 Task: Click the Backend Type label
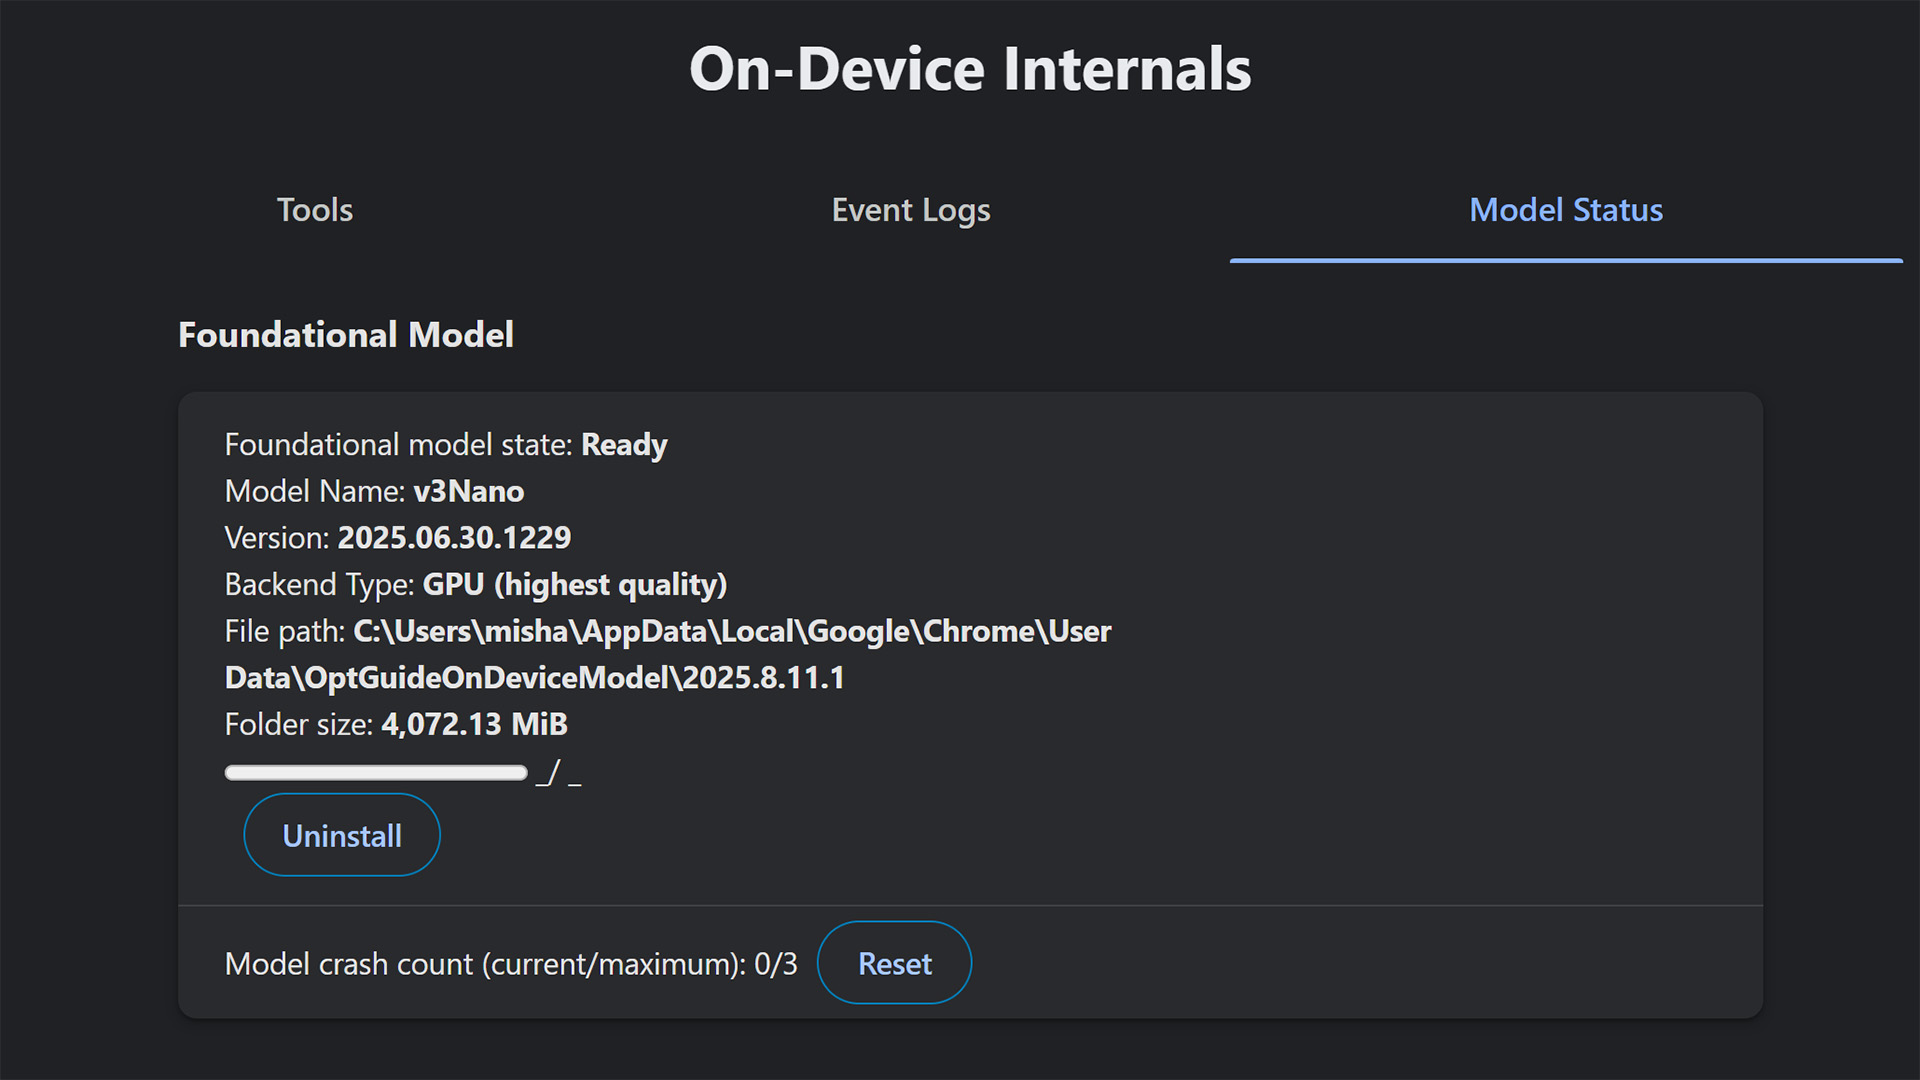[320, 585]
